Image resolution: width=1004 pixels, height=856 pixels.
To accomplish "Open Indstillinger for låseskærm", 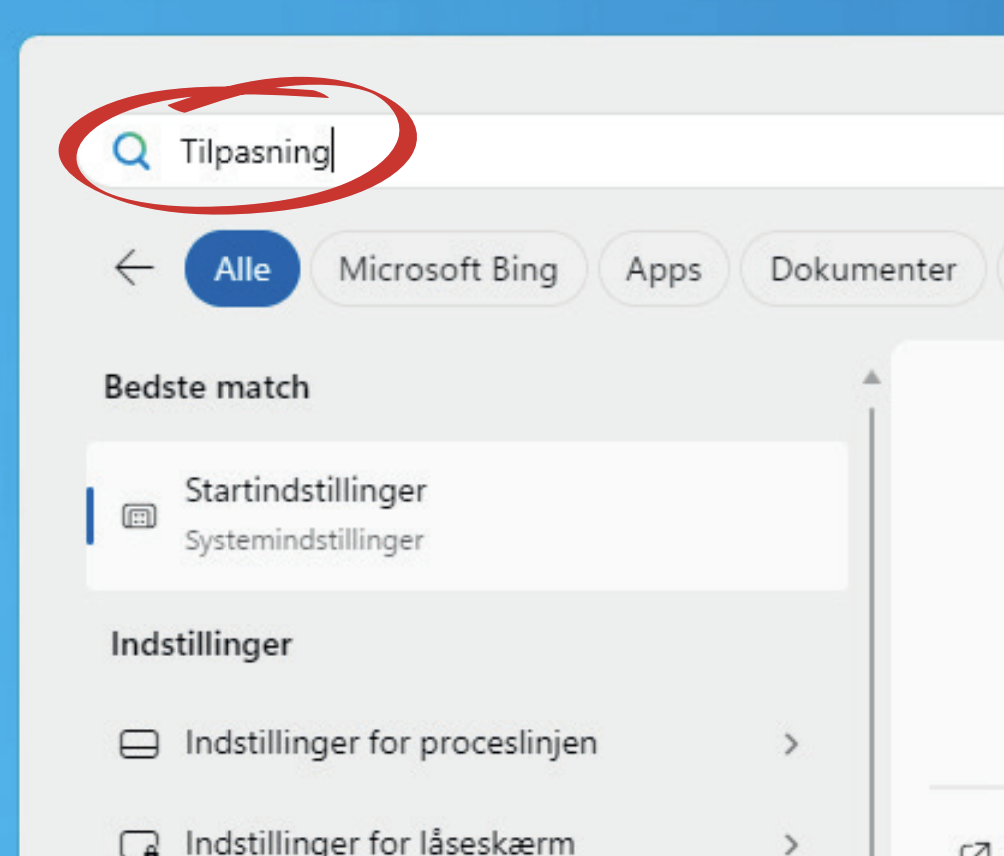I will click(x=380, y=840).
